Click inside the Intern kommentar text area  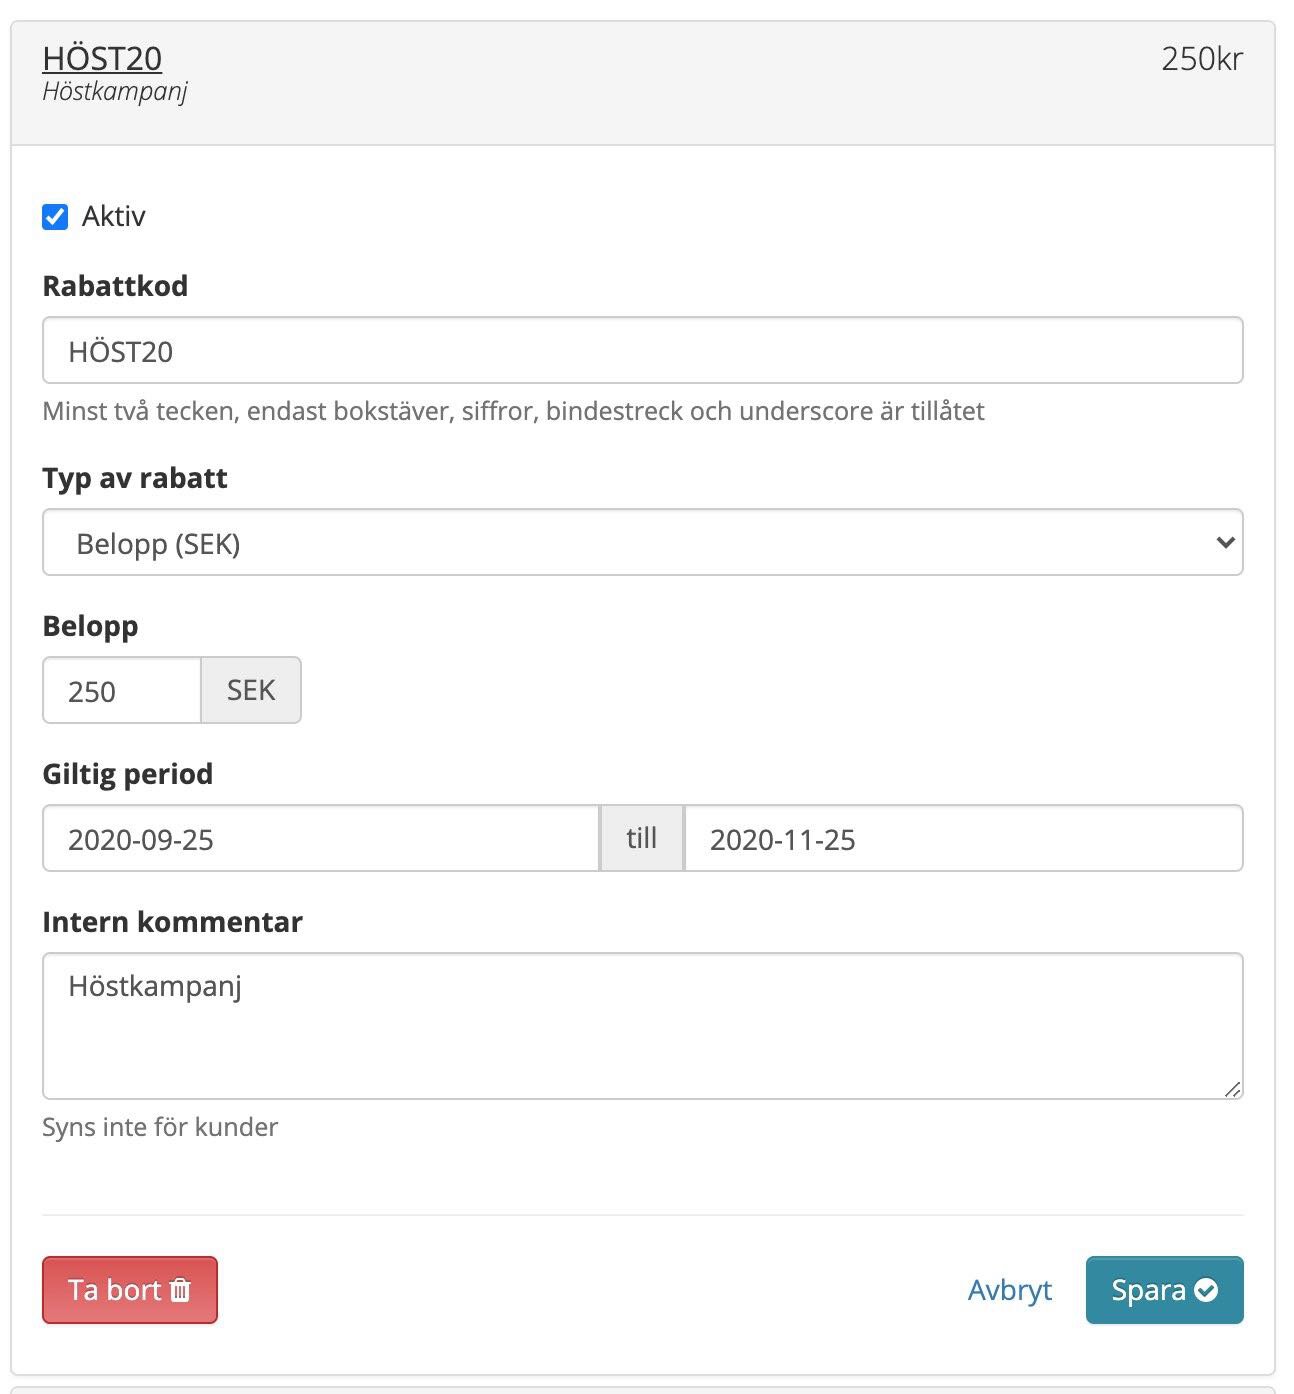click(x=640, y=1026)
